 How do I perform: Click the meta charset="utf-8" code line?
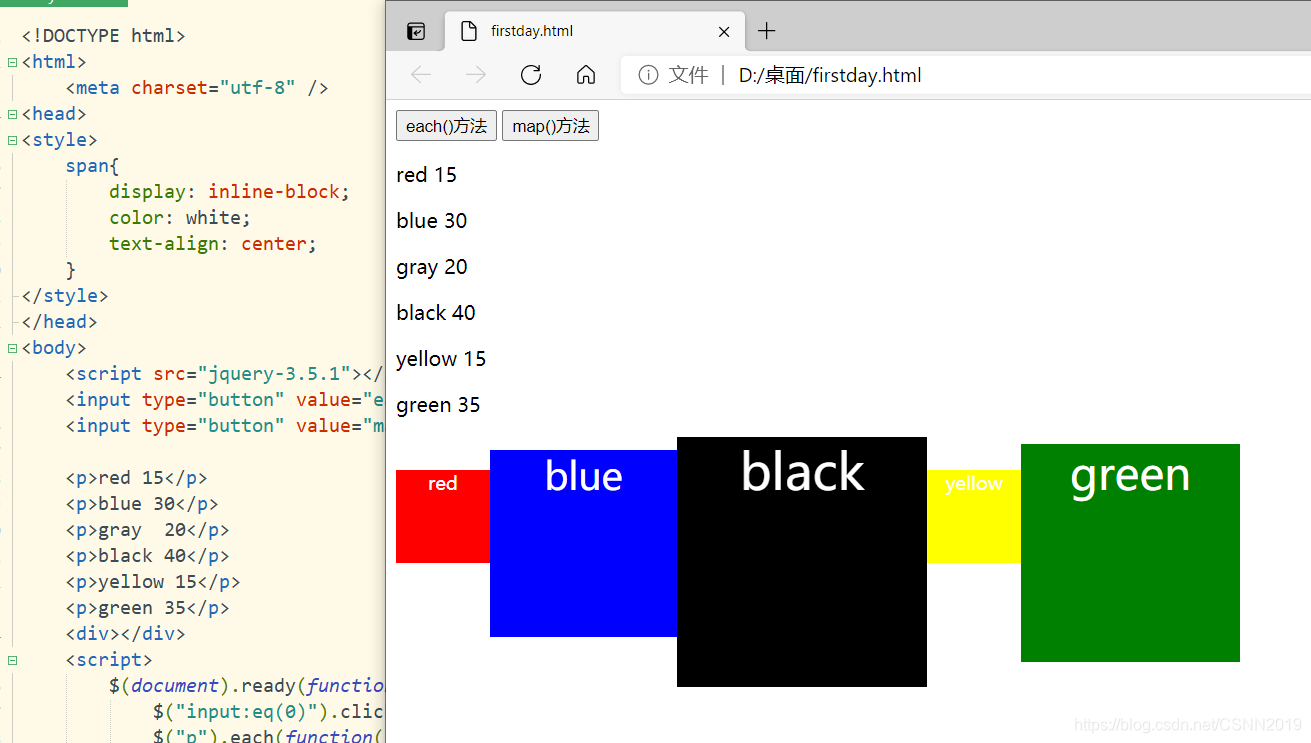pyautogui.click(x=197, y=88)
